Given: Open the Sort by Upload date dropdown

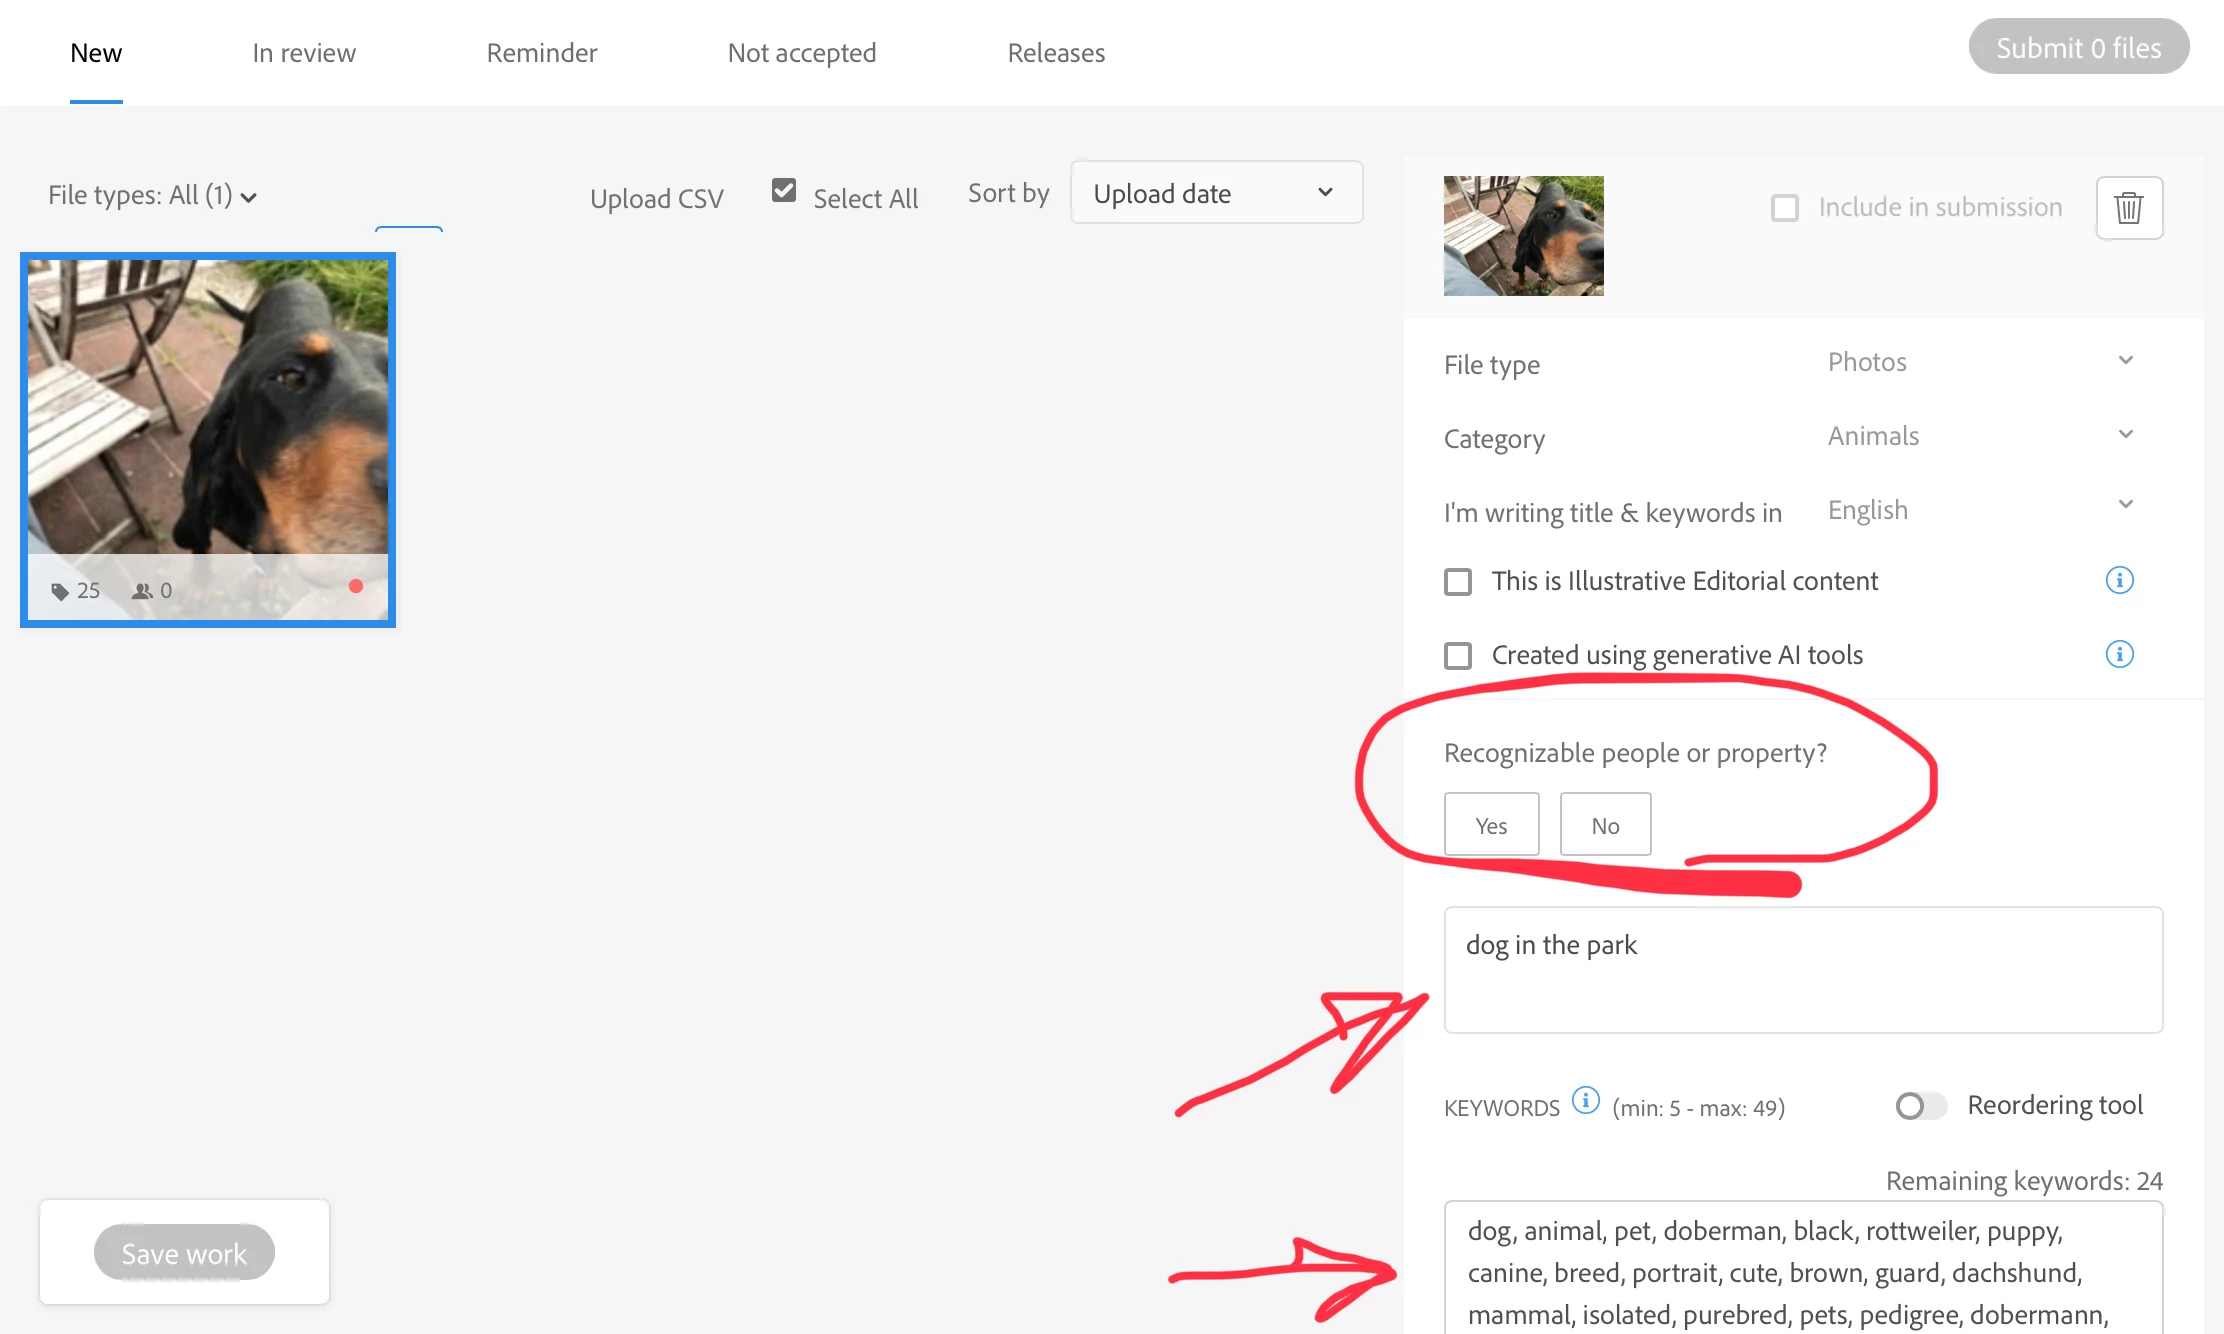Looking at the screenshot, I should 1216,193.
